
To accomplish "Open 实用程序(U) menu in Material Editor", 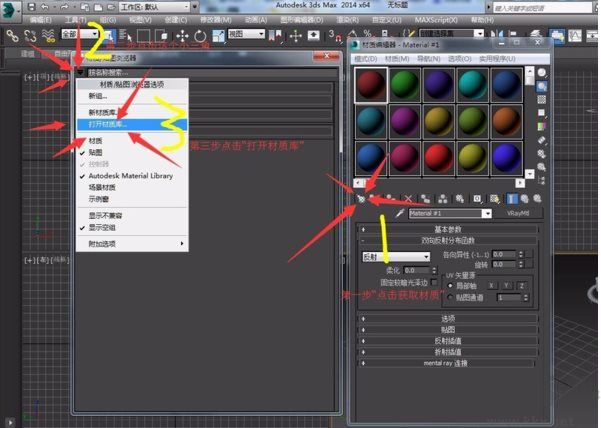I will tap(497, 59).
